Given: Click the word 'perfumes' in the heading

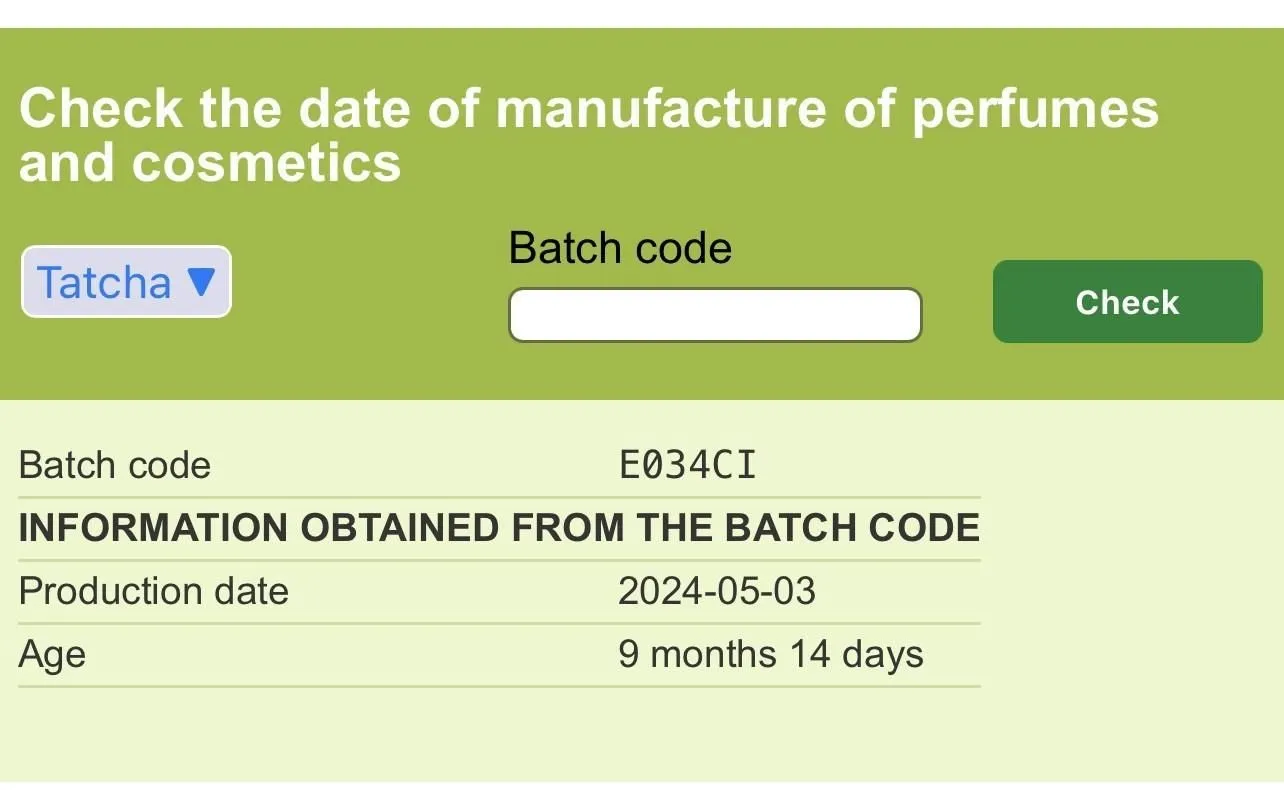Looking at the screenshot, I should 1034,110.
